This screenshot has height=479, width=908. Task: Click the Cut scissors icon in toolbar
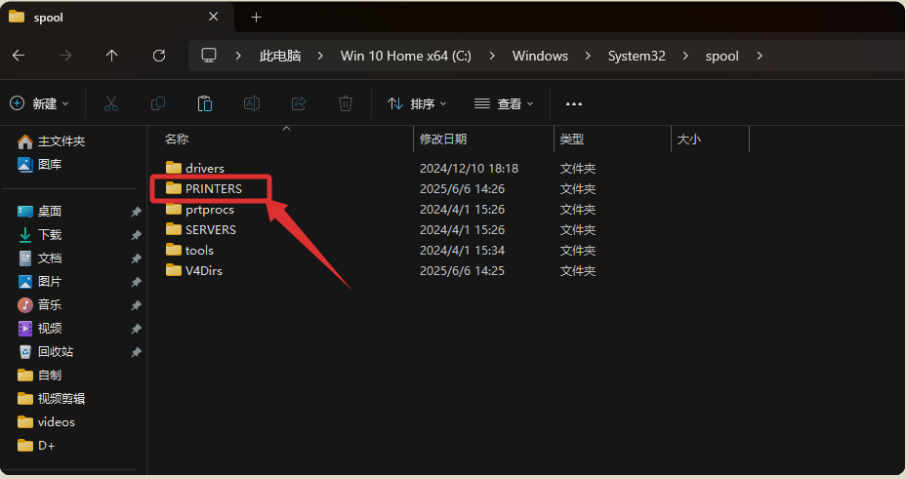point(111,104)
